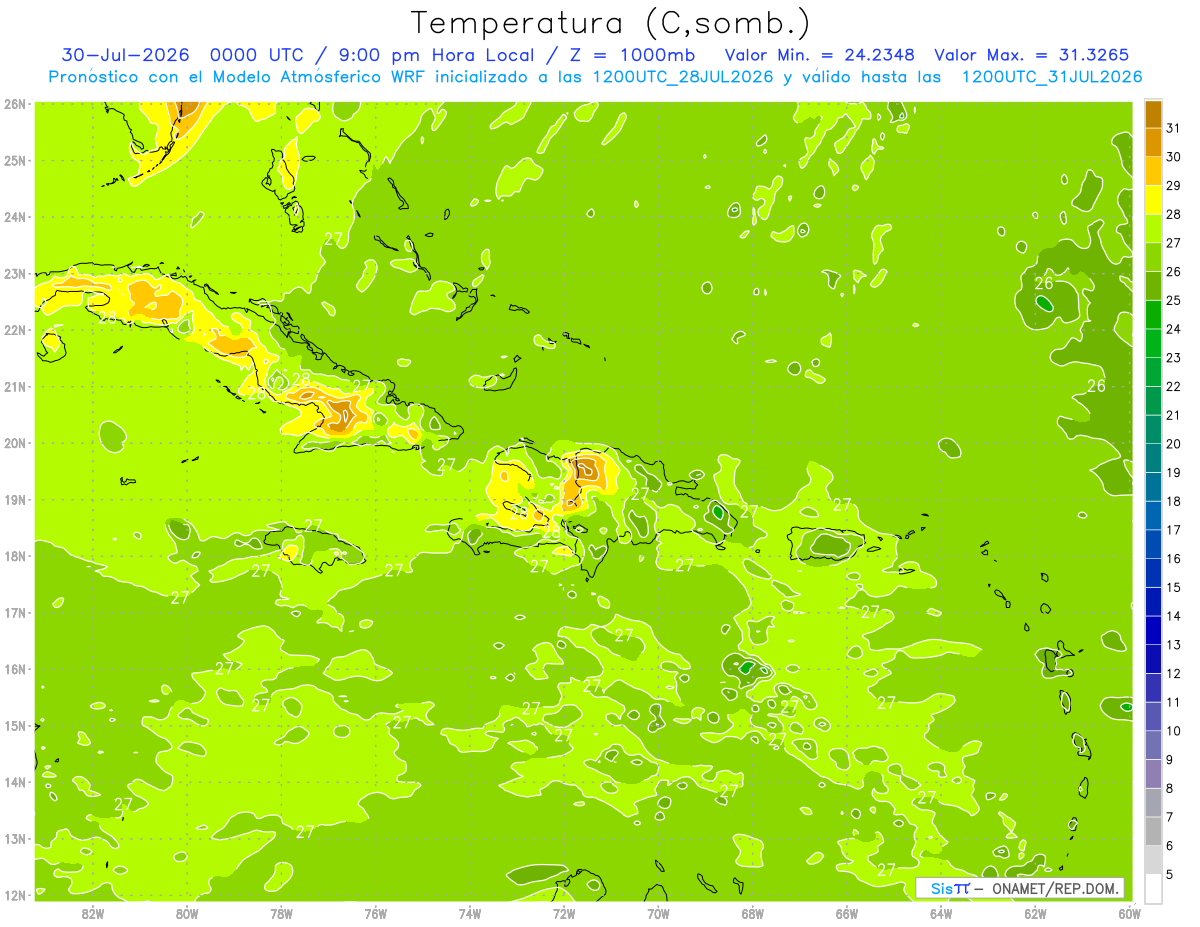1200x927 pixels.
Task: Click the latitude axis label '16N'
Action: point(15,669)
